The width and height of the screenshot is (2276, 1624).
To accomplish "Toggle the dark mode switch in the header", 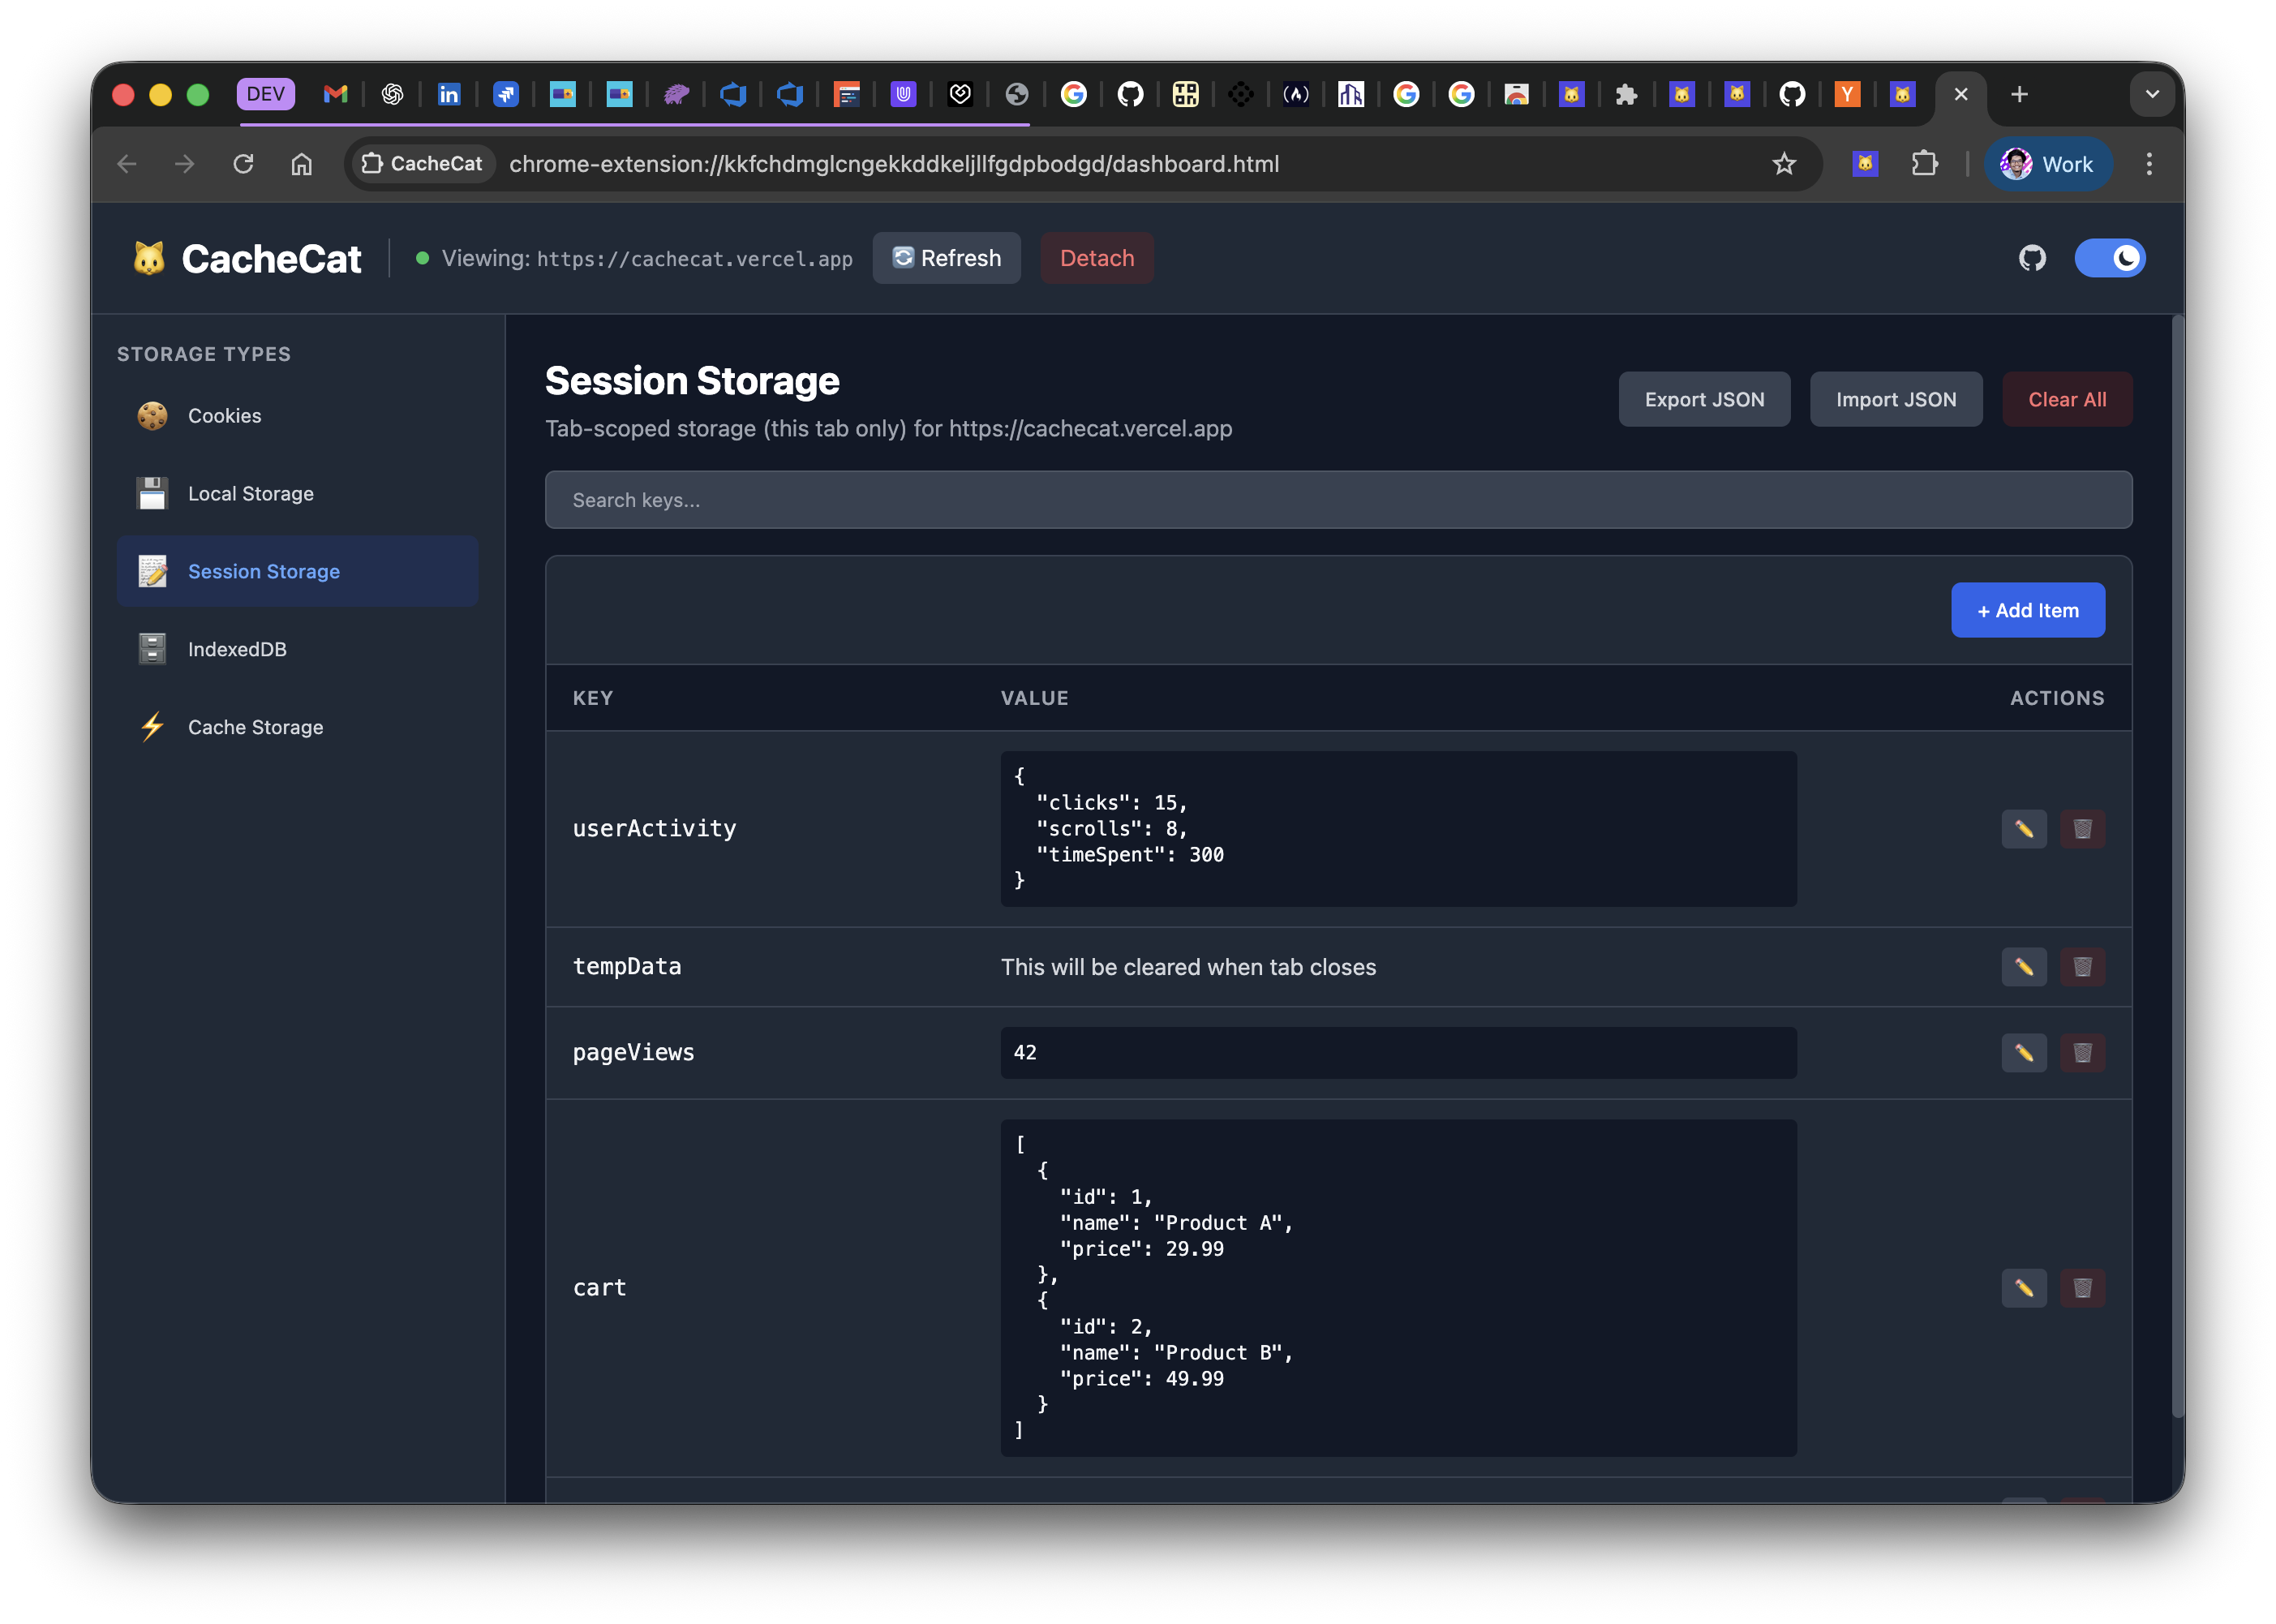I will 2111,258.
